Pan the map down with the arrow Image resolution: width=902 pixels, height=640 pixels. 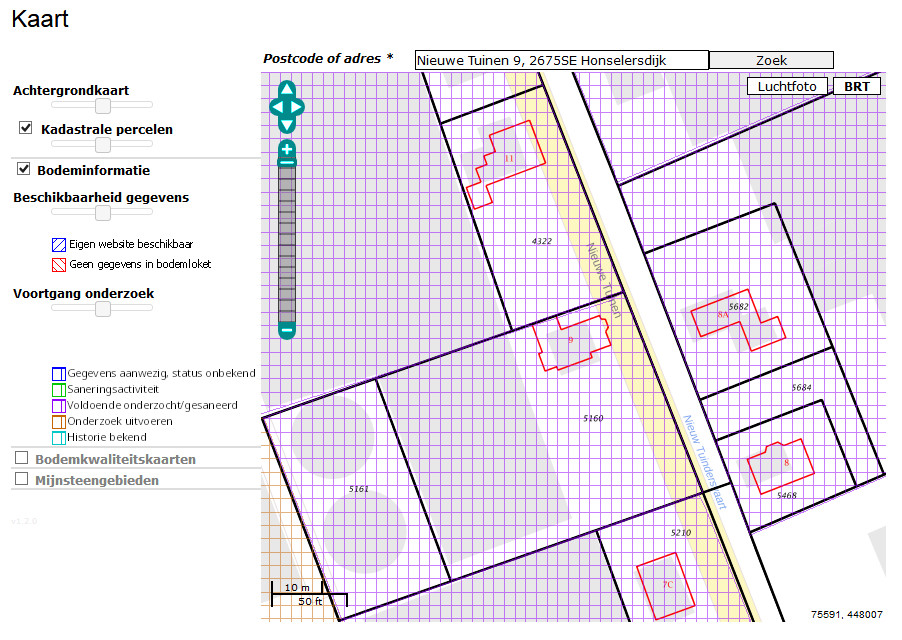click(286, 124)
